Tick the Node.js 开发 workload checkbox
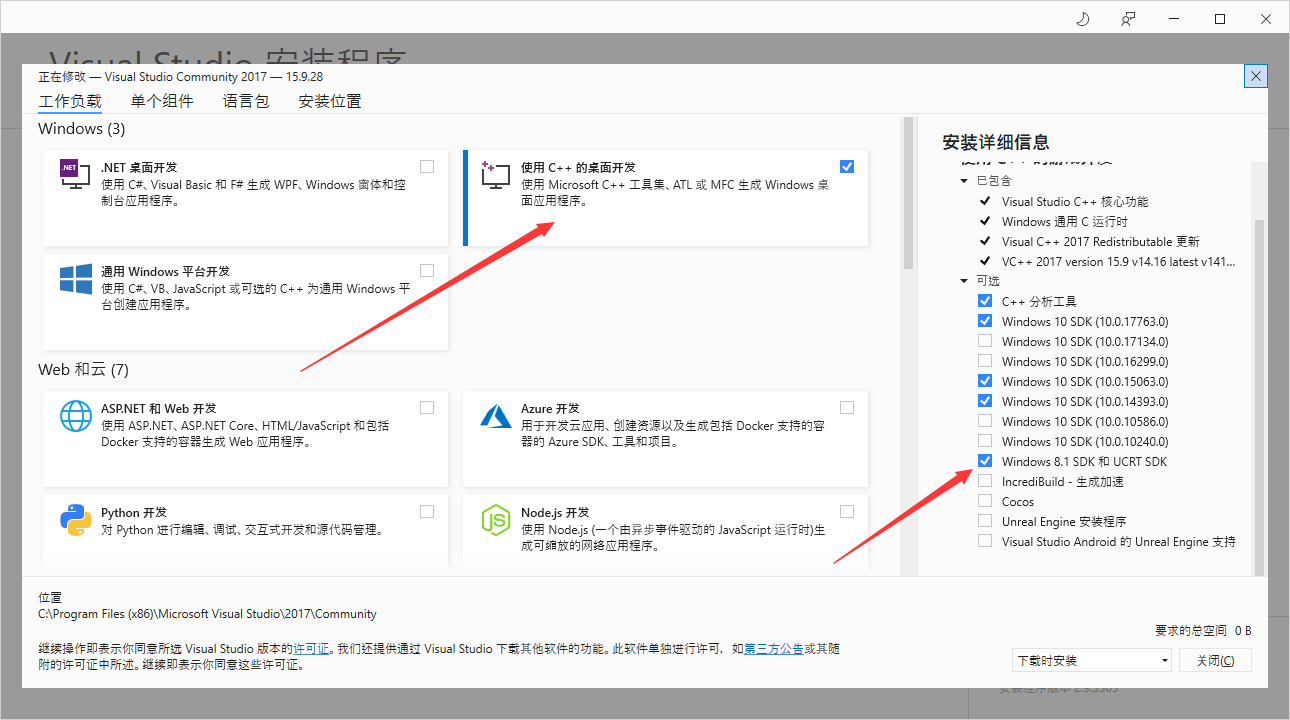The height and width of the screenshot is (720, 1290). coord(847,512)
